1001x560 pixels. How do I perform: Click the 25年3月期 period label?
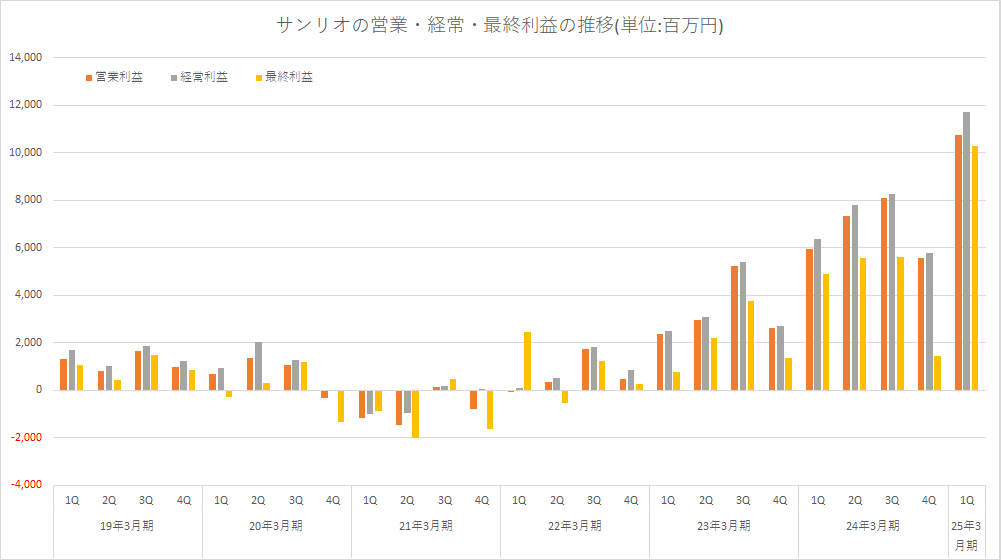(x=967, y=536)
